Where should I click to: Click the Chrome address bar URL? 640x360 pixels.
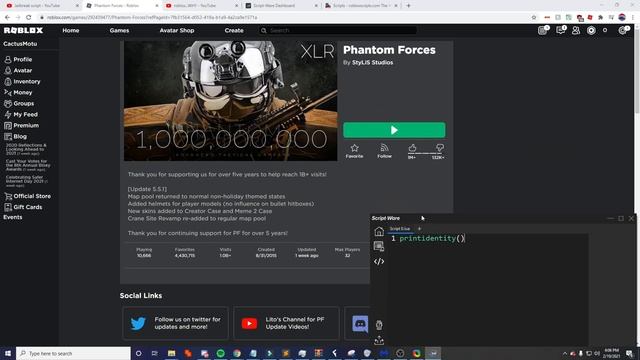pos(152,18)
